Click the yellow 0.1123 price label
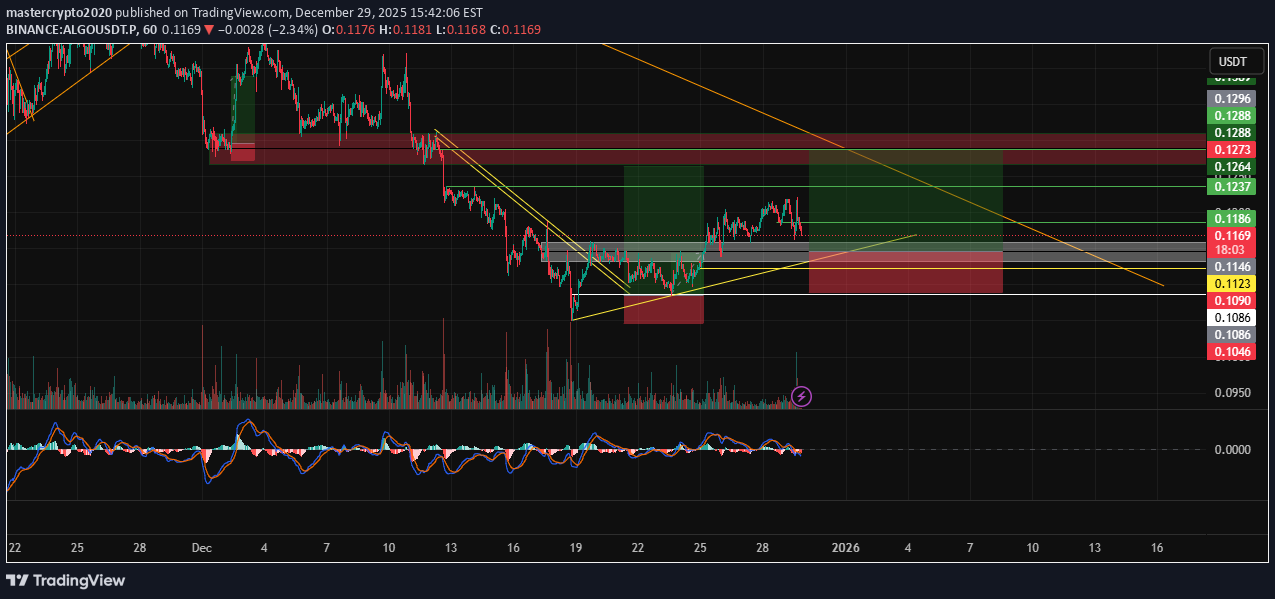 pyautogui.click(x=1231, y=284)
